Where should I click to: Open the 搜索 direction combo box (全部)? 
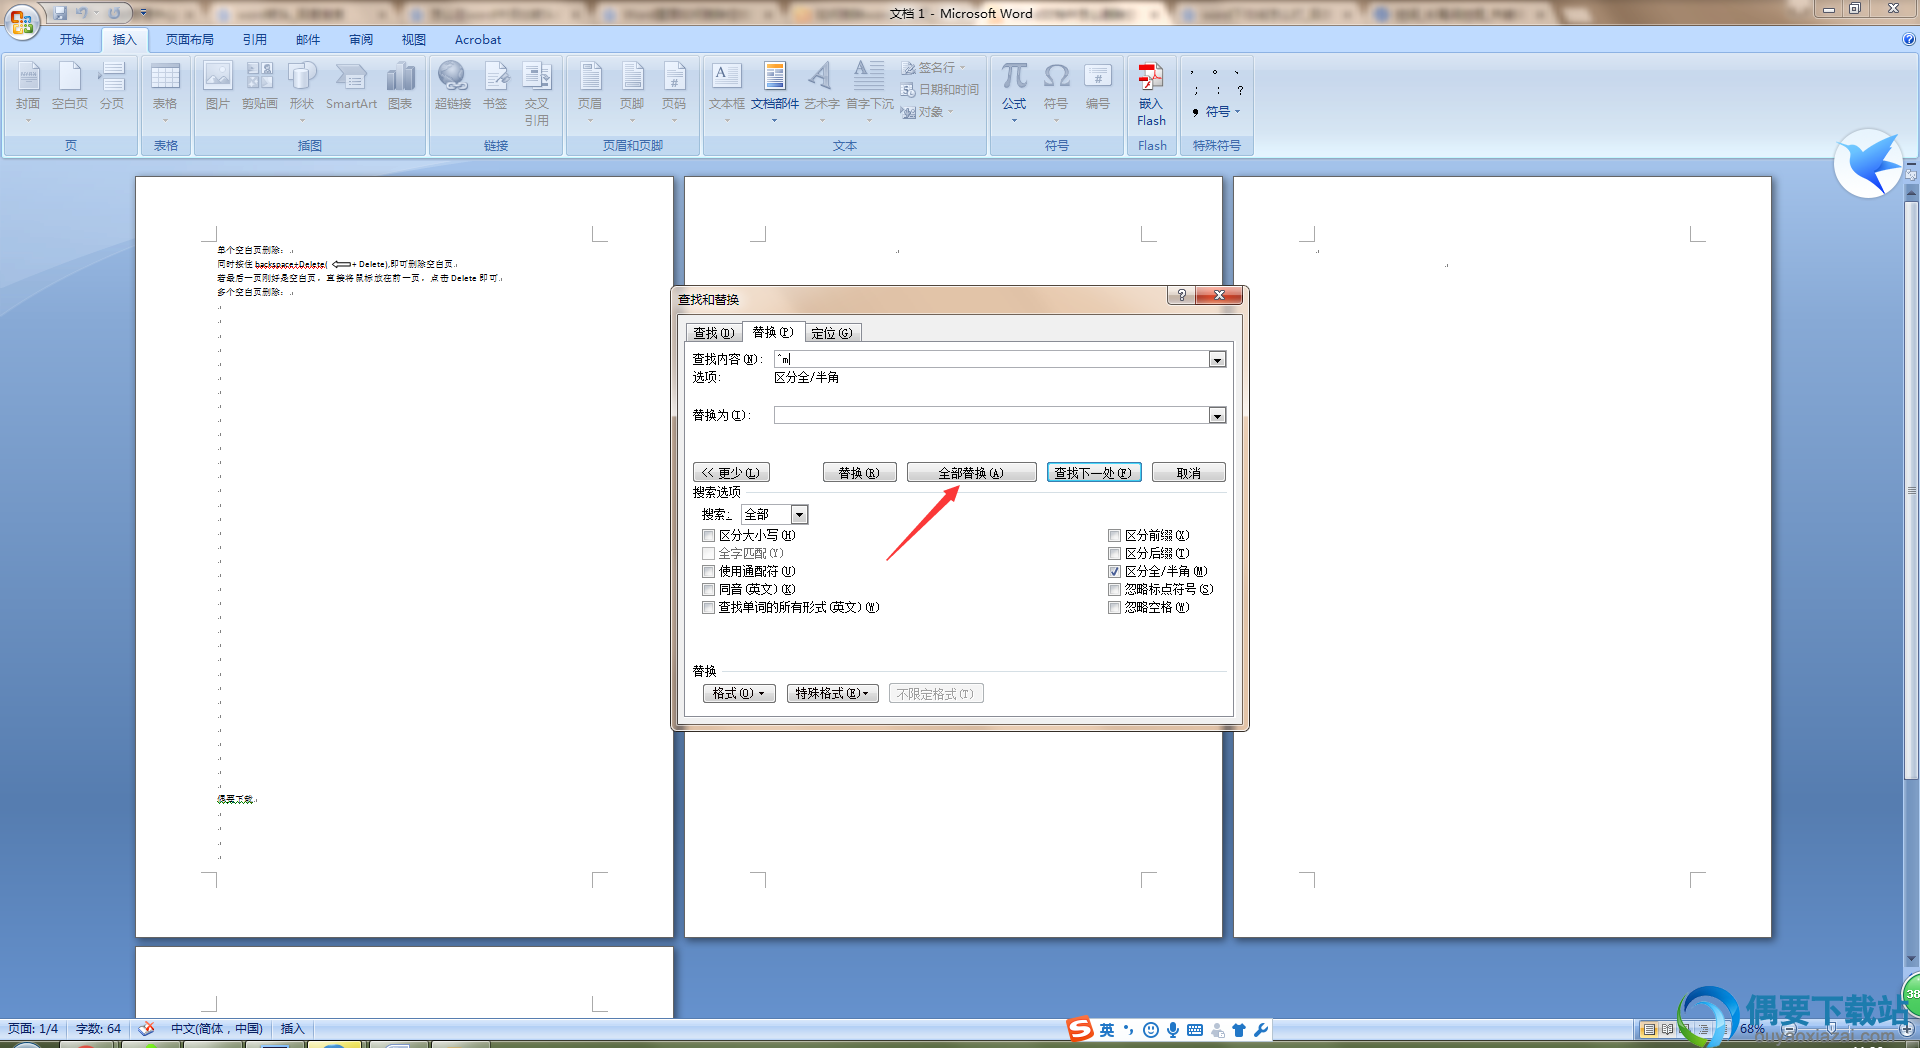774,515
